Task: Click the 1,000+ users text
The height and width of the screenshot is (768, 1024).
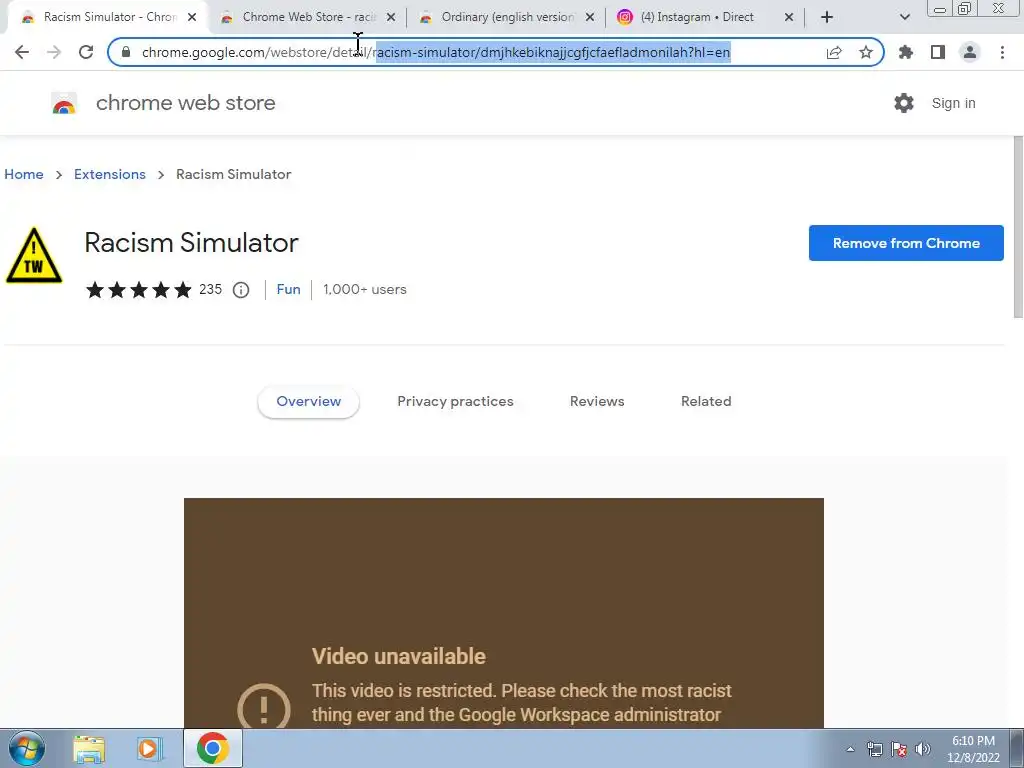Action: [364, 289]
